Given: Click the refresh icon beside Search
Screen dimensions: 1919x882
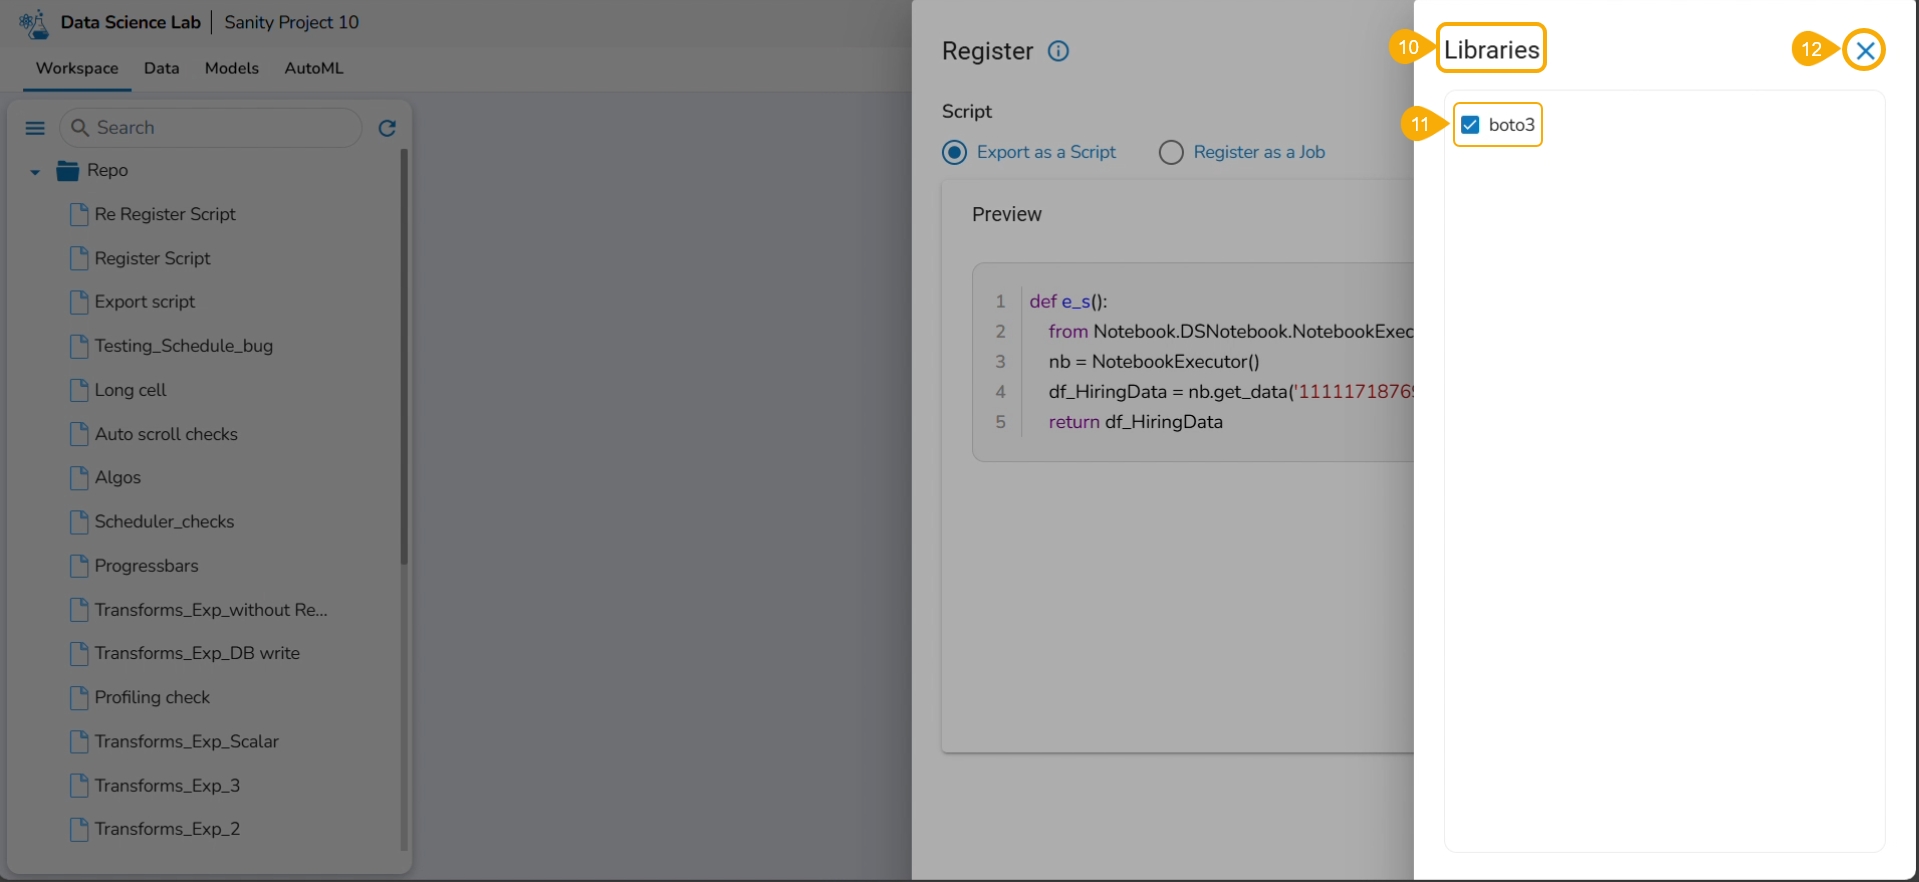Looking at the screenshot, I should 387,128.
